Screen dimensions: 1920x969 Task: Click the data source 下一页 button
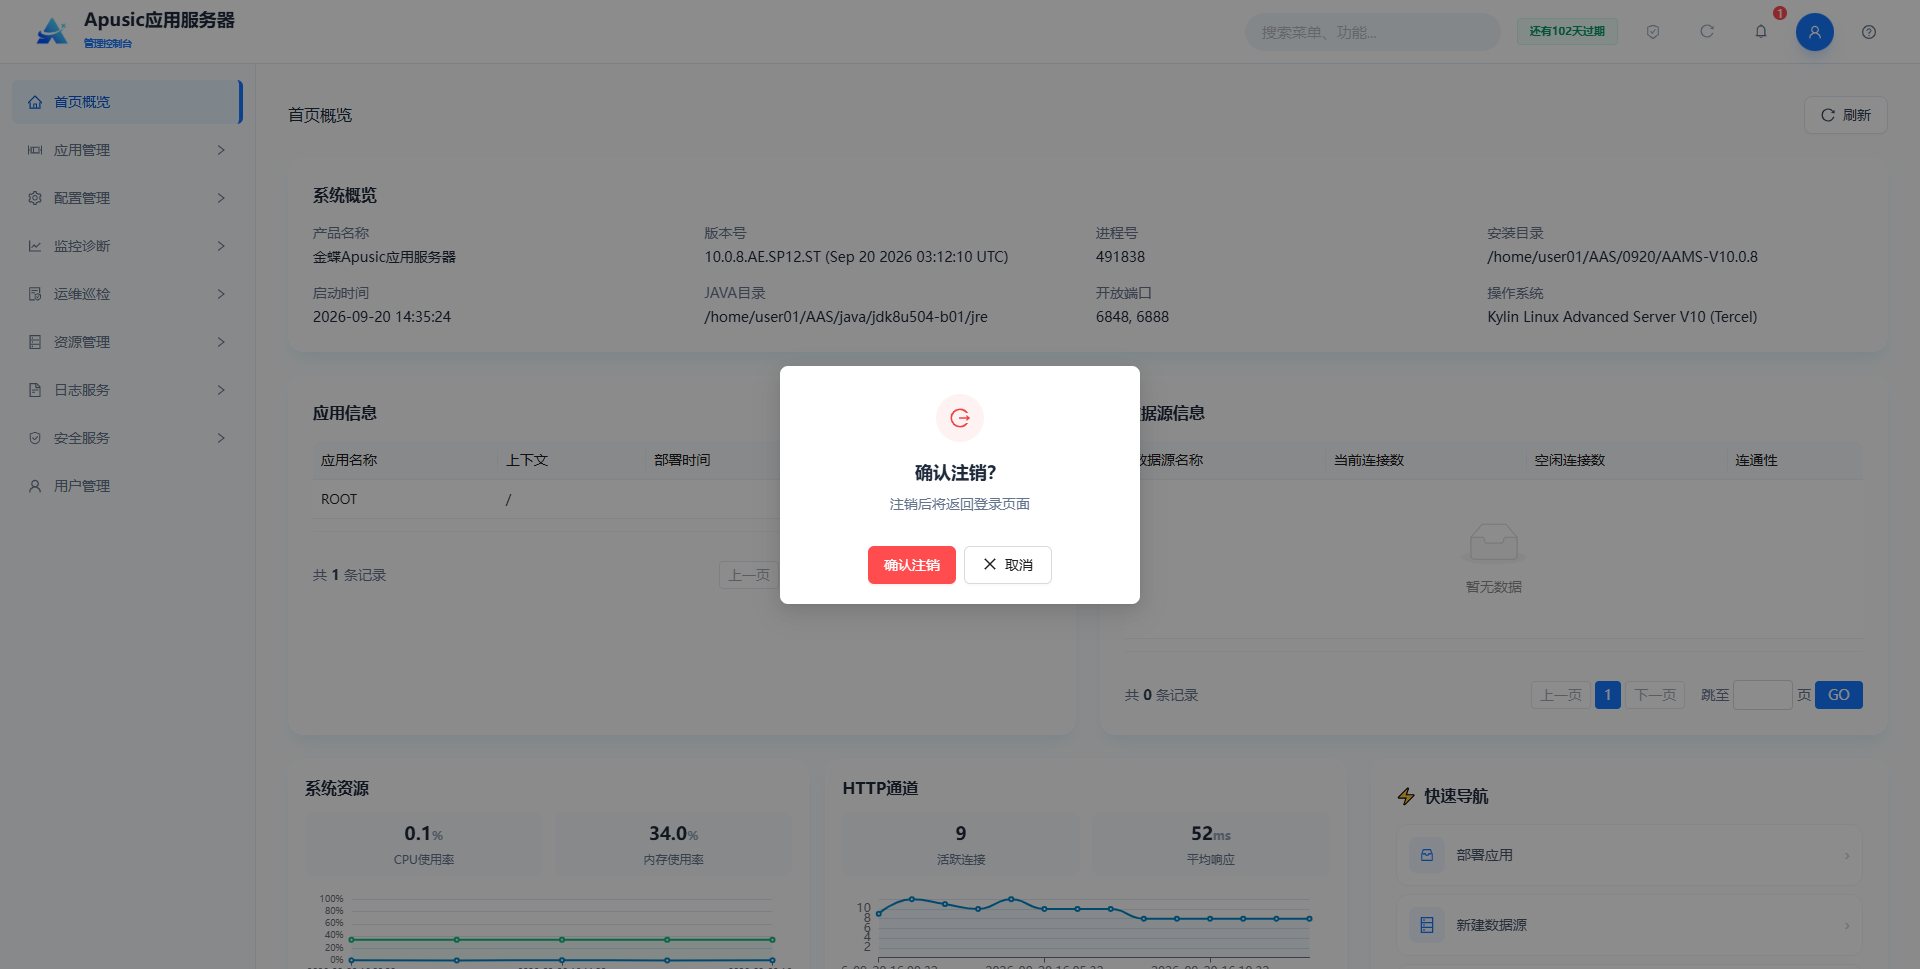click(1655, 695)
